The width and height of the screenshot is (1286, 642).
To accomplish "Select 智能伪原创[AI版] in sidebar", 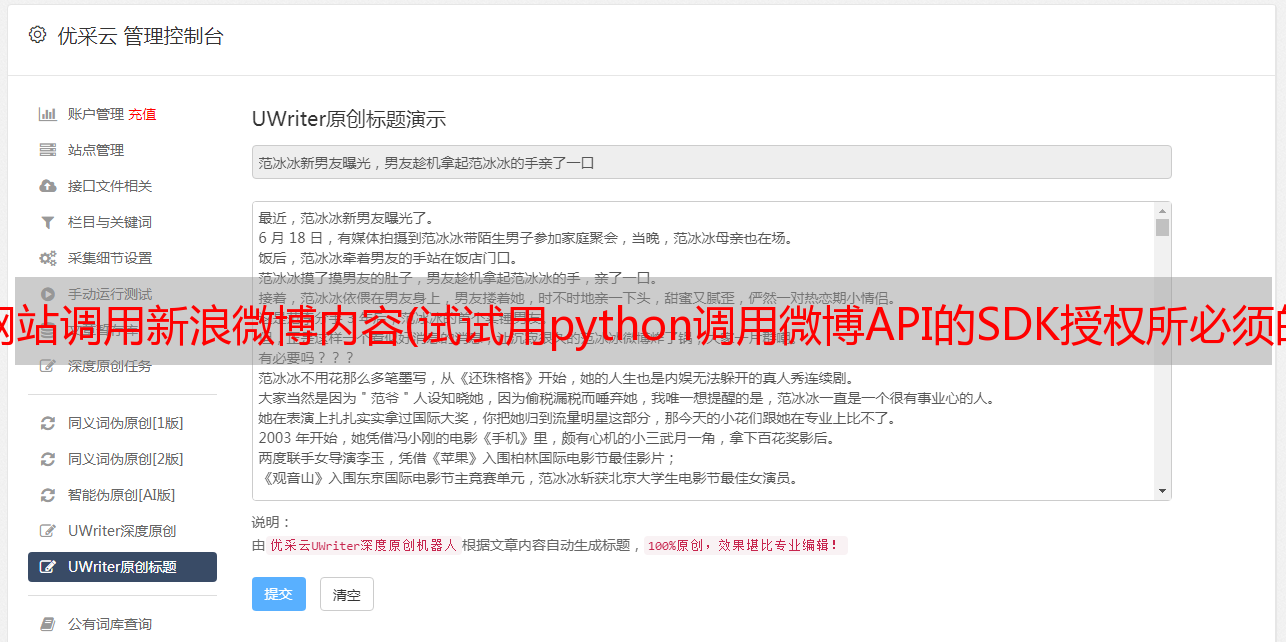I will 122,495.
